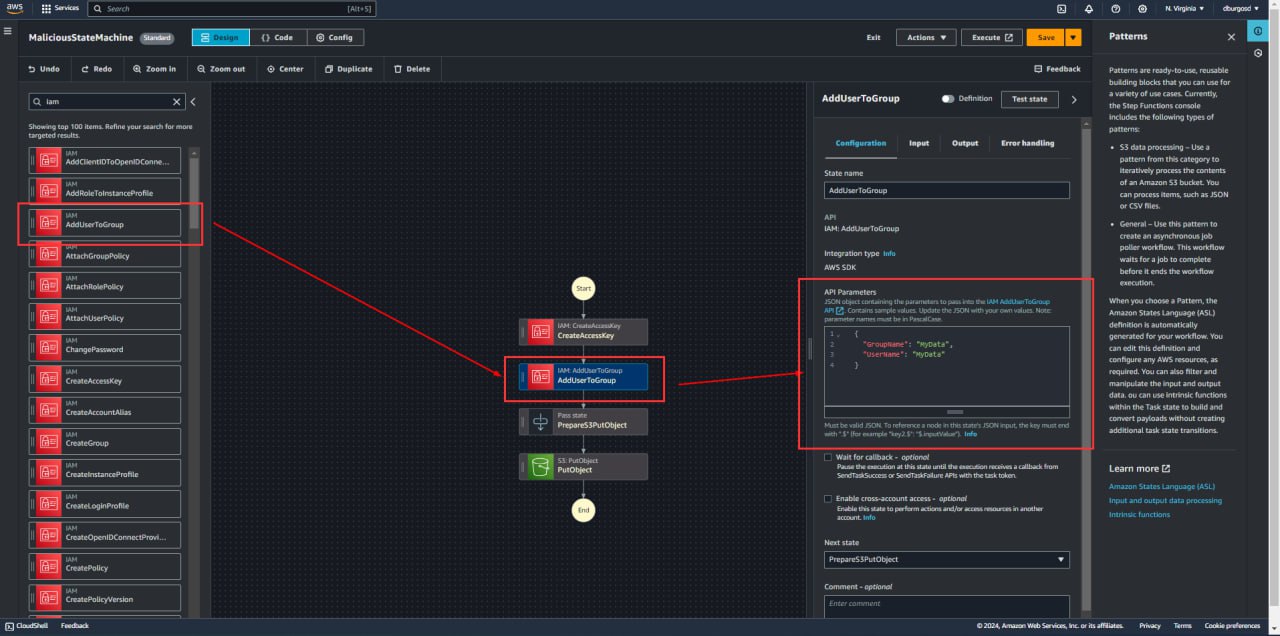Click the Test state button
Image resolution: width=1280 pixels, height=636 pixels.
pyautogui.click(x=1029, y=99)
